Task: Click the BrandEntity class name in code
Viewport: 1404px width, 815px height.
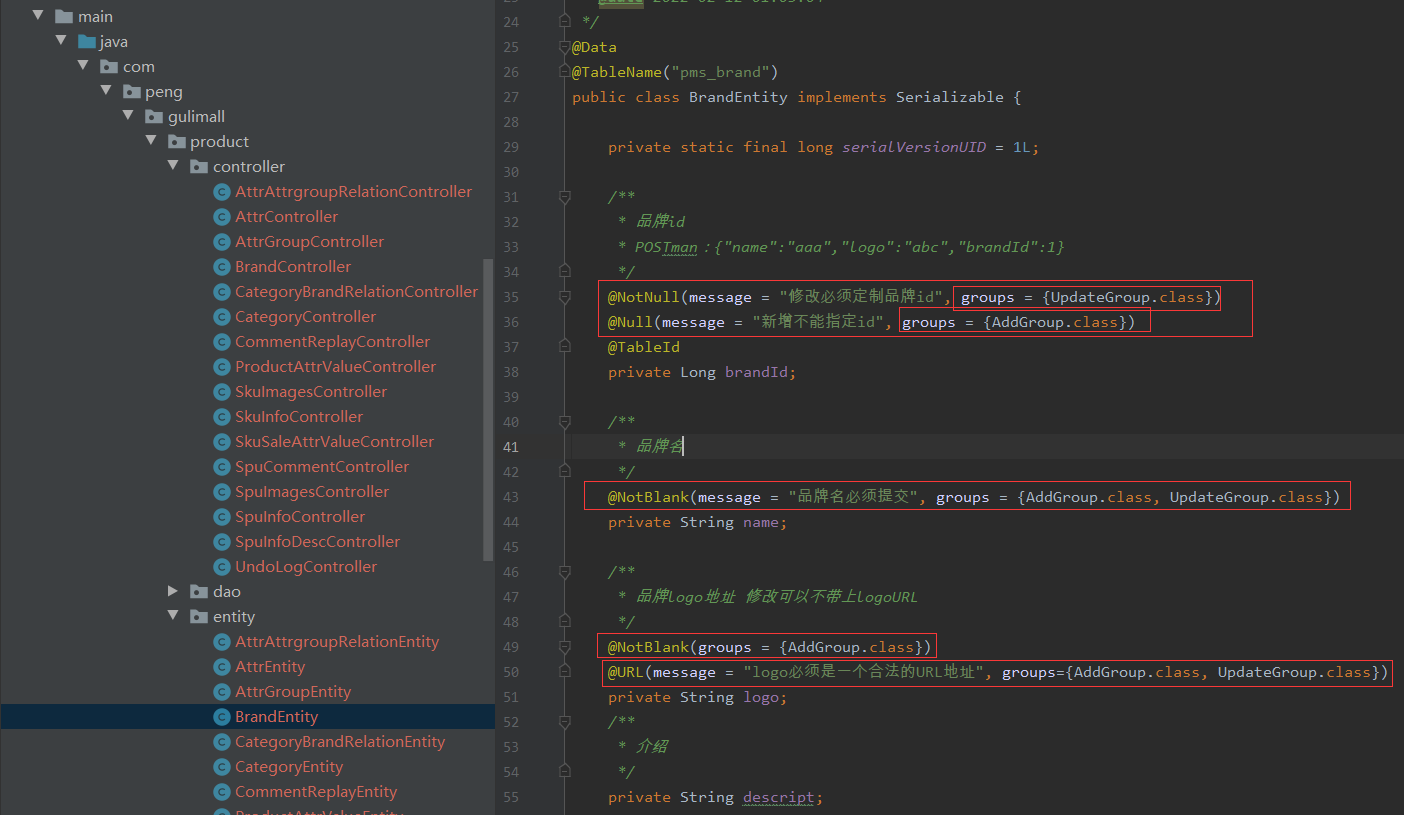Action: tap(738, 97)
